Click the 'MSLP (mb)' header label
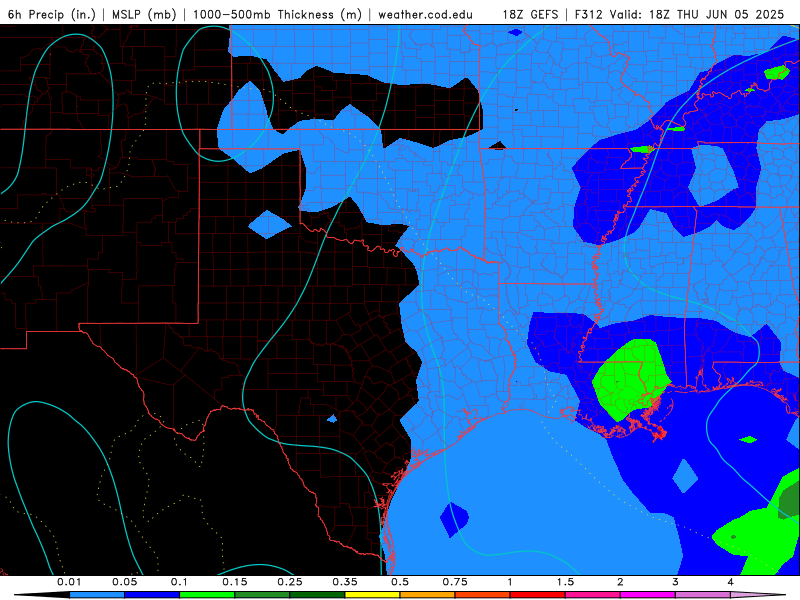Image resolution: width=800 pixels, height=600 pixels. pos(143,14)
